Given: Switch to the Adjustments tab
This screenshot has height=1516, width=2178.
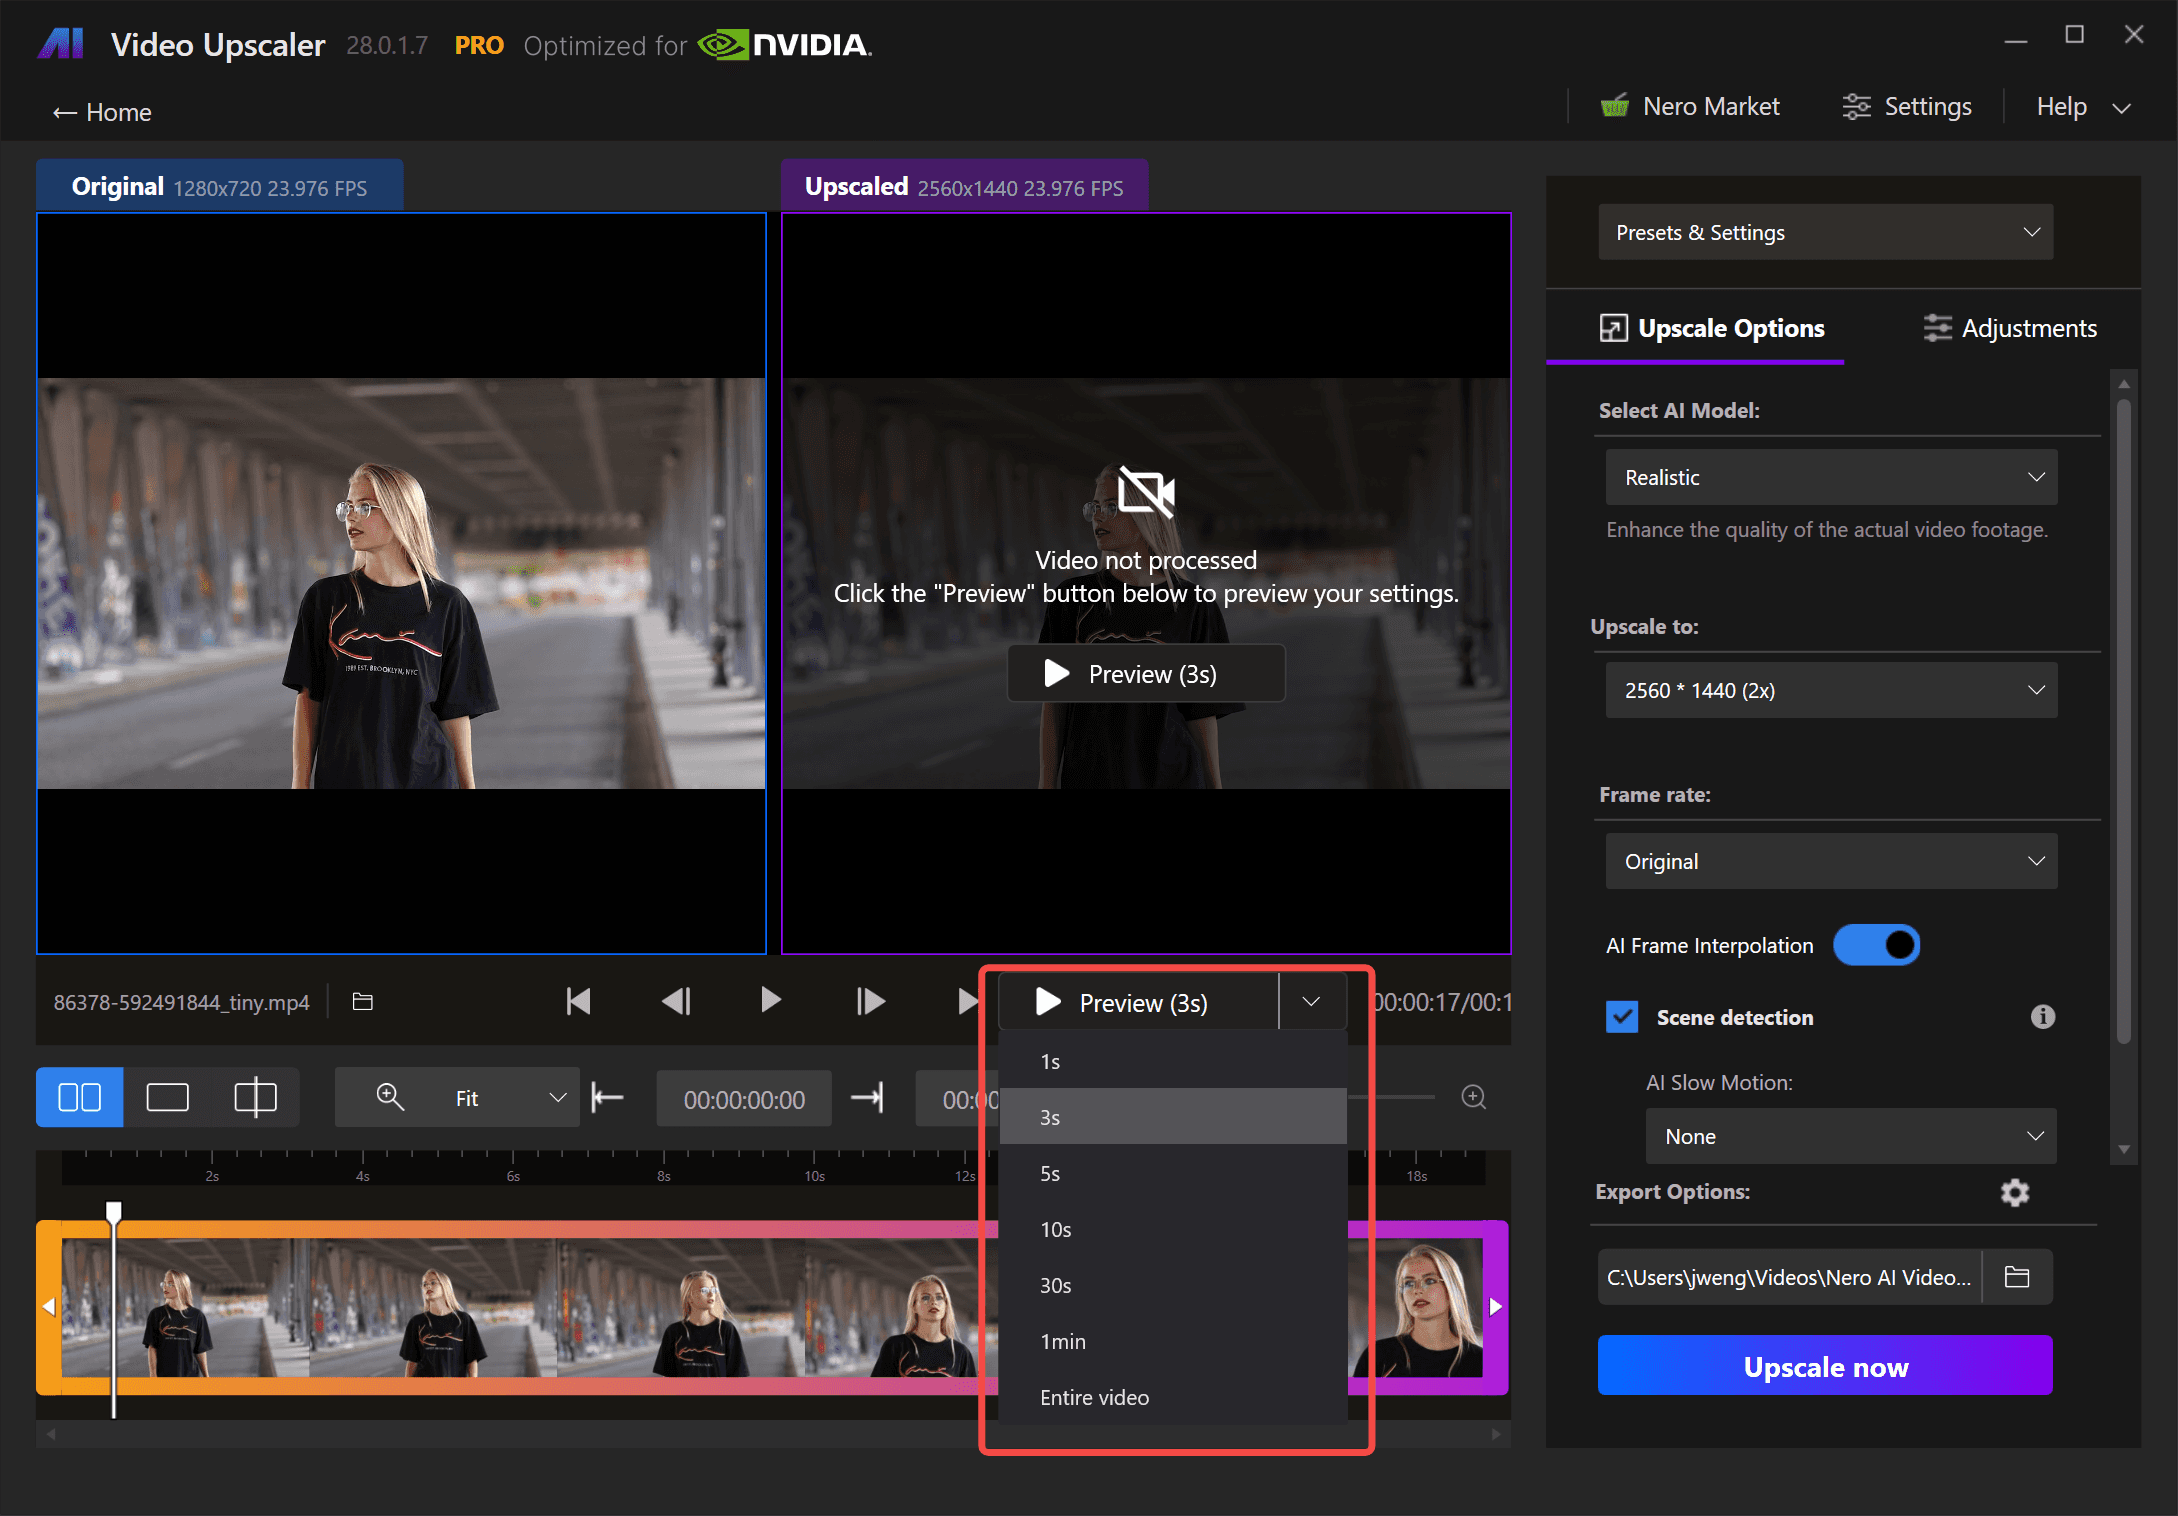Looking at the screenshot, I should (2010, 328).
